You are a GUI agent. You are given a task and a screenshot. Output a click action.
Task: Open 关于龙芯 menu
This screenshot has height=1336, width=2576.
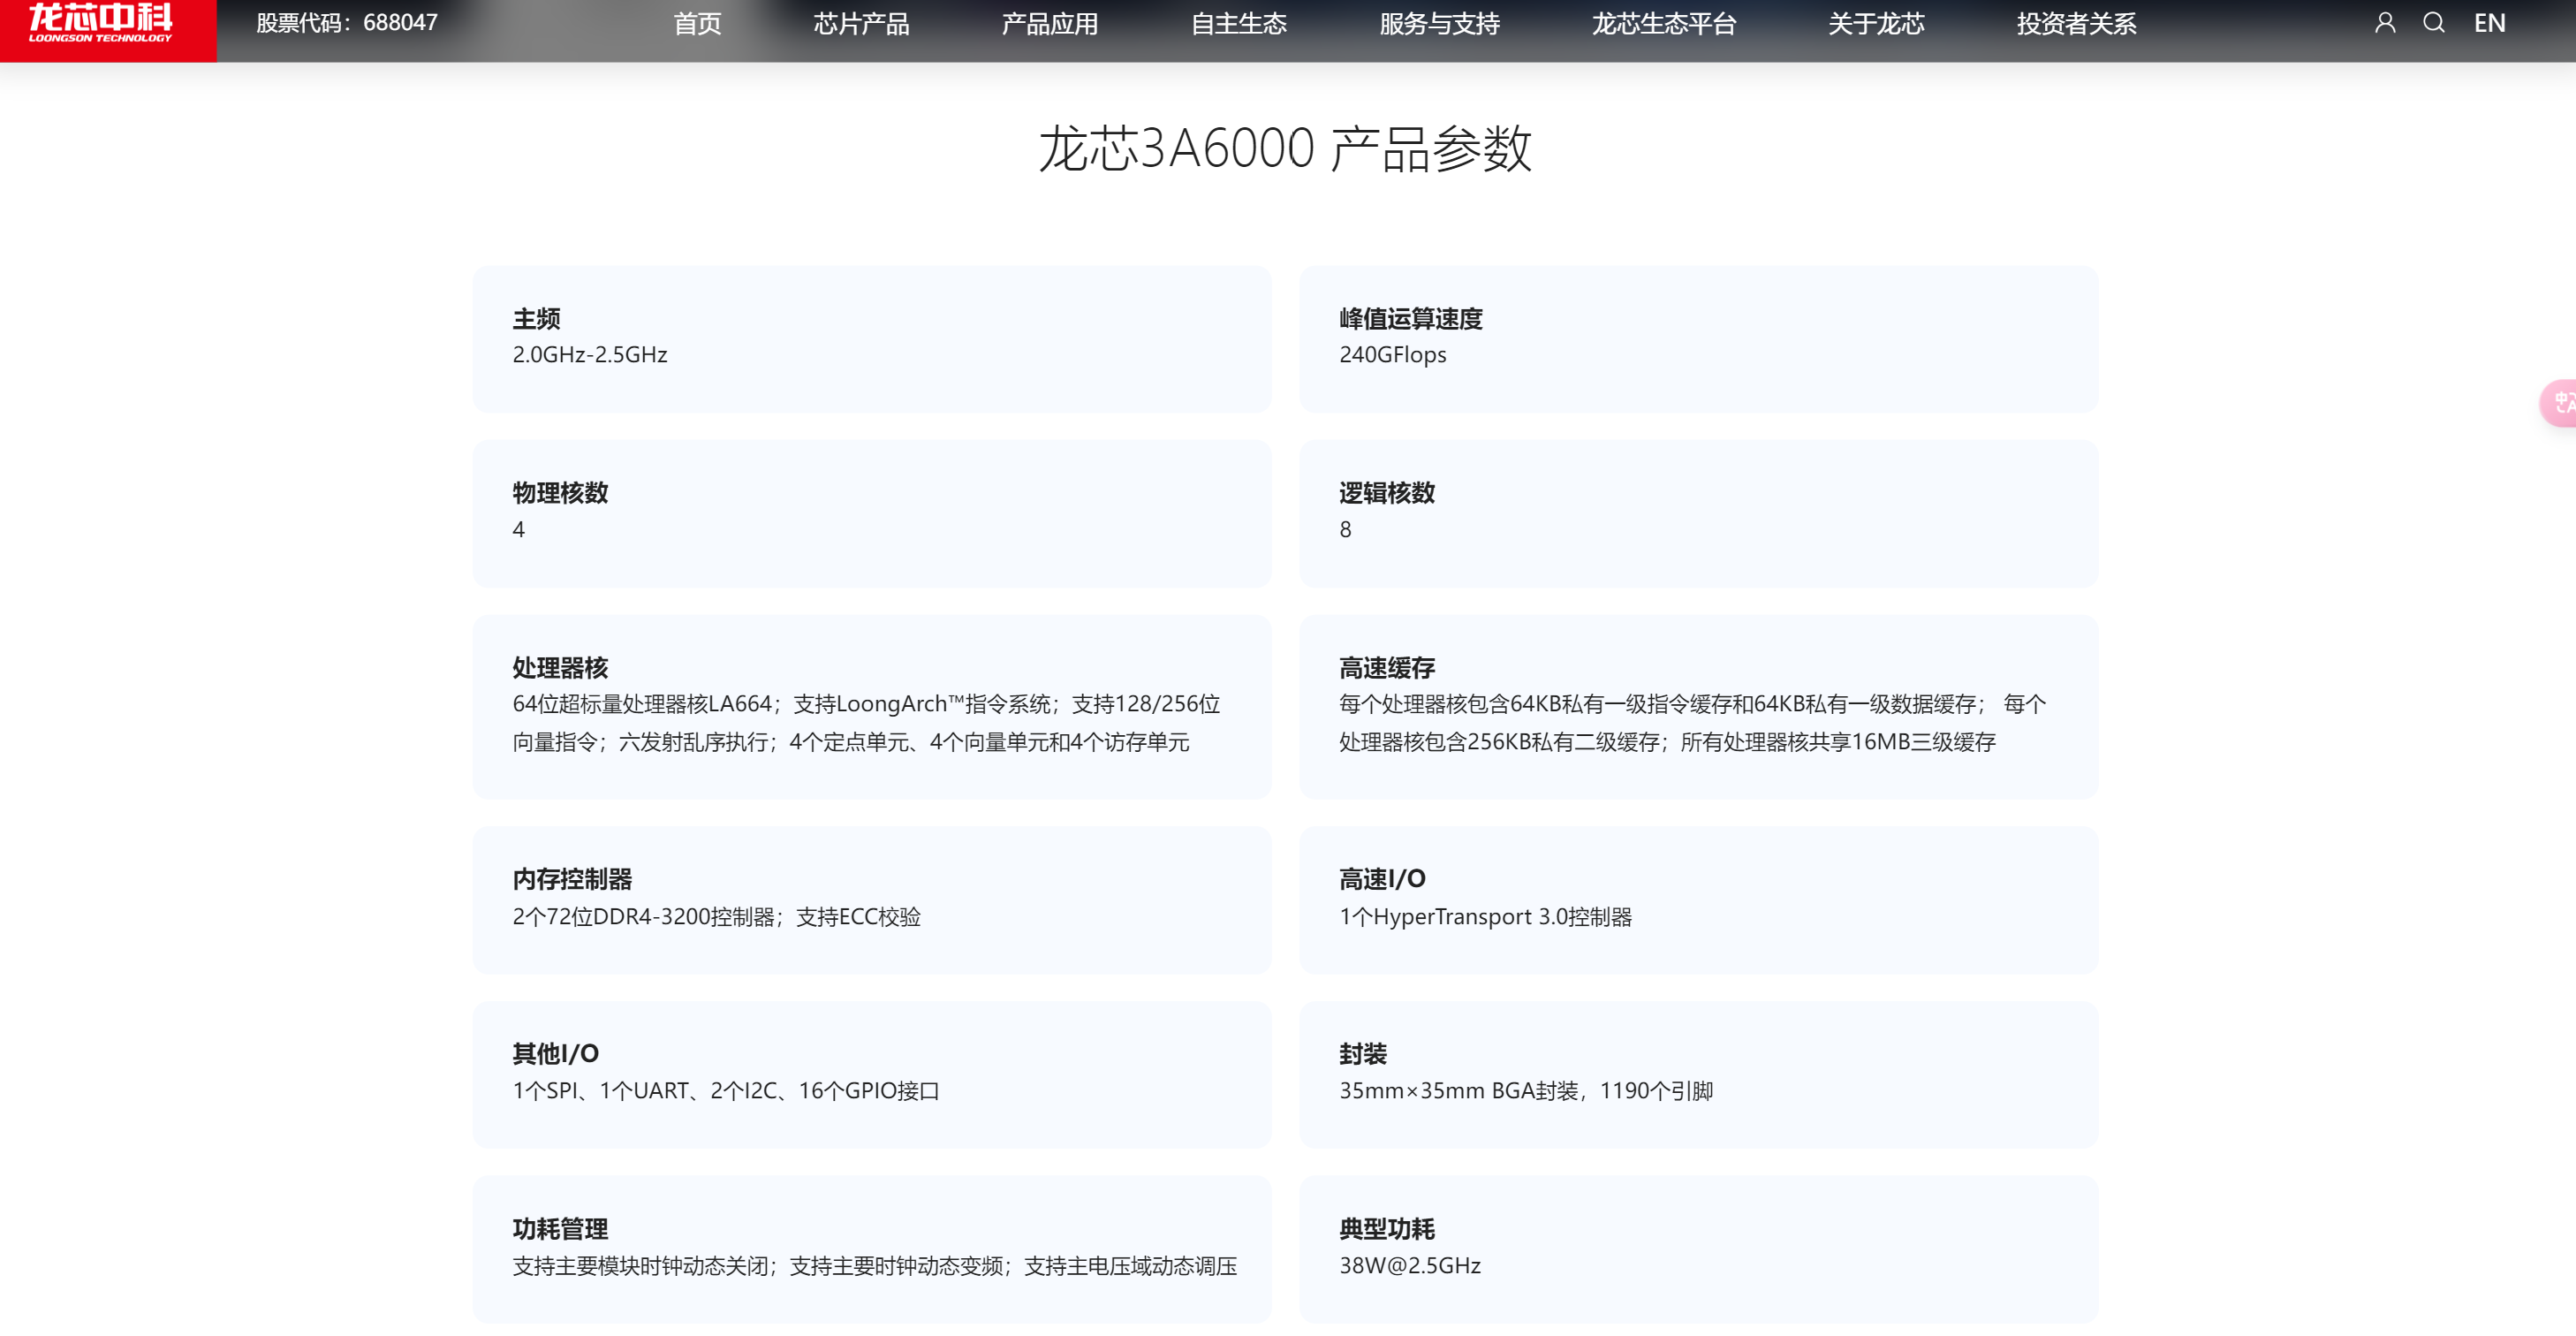click(x=1876, y=24)
